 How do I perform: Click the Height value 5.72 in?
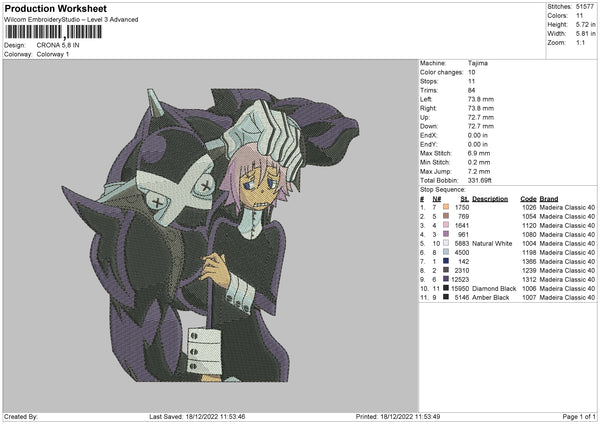(585, 24)
